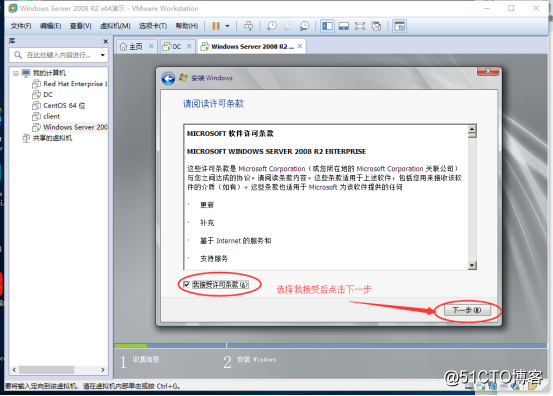Image resolution: width=553 pixels, height=396 pixels.
Task: Close the DC tab
Action: [x=189, y=46]
